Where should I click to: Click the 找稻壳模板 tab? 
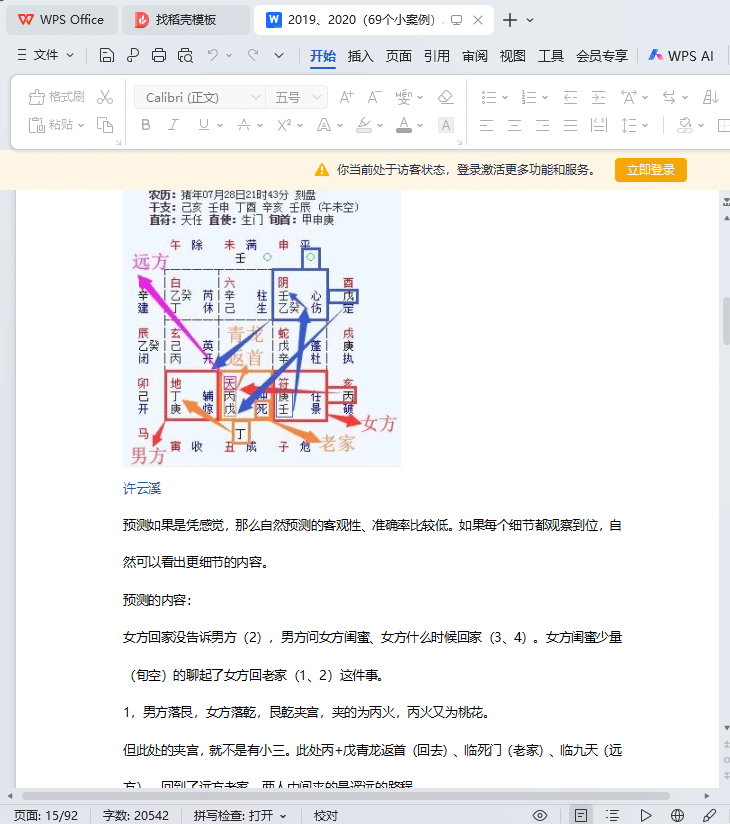186,20
